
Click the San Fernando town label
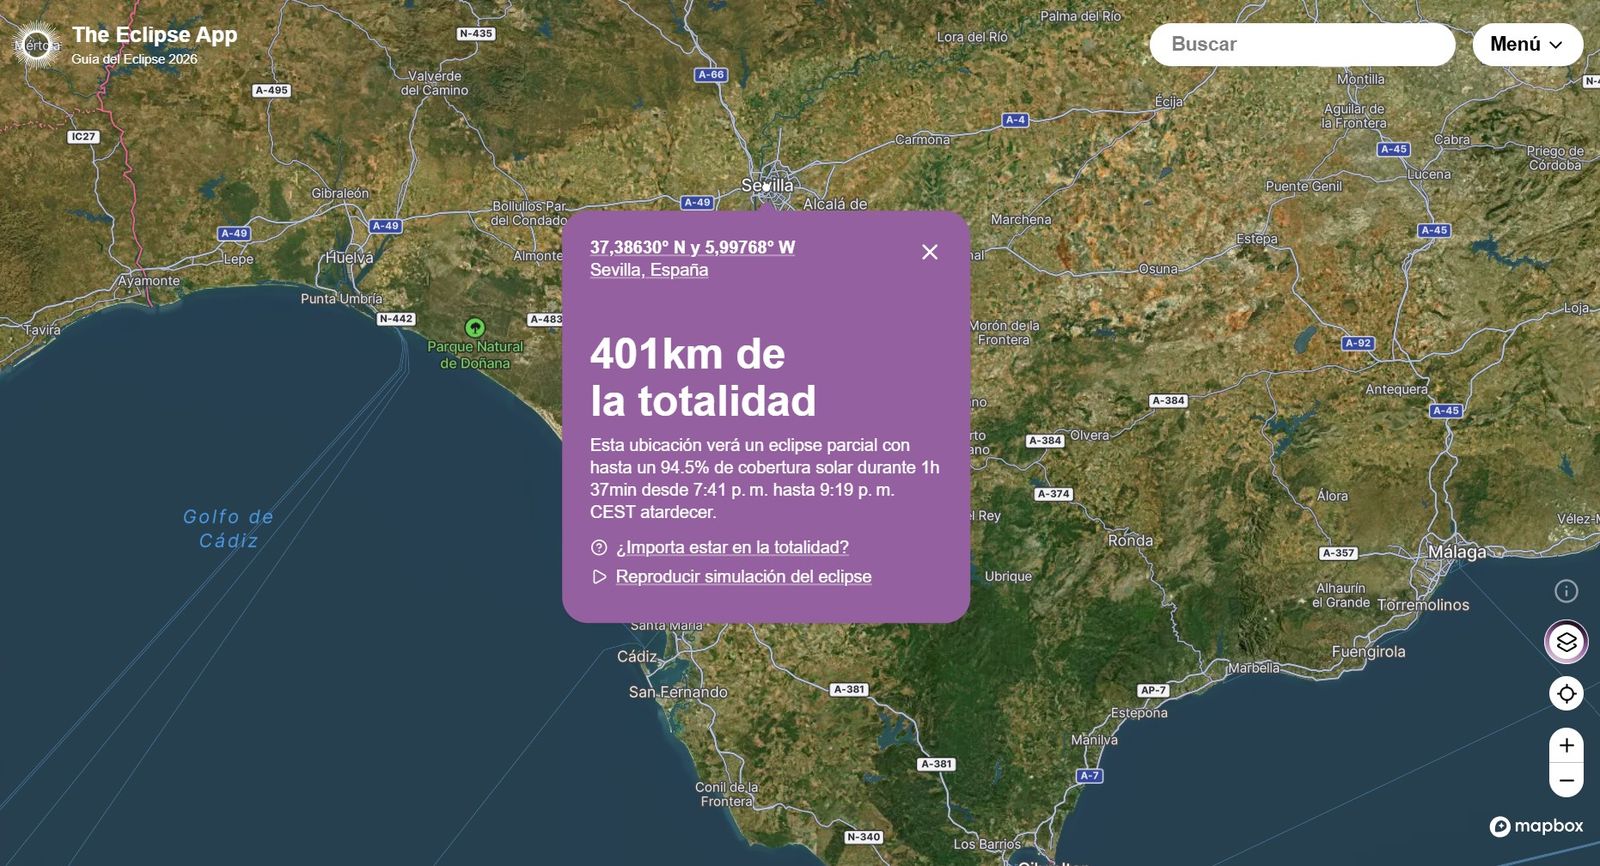[x=678, y=692]
